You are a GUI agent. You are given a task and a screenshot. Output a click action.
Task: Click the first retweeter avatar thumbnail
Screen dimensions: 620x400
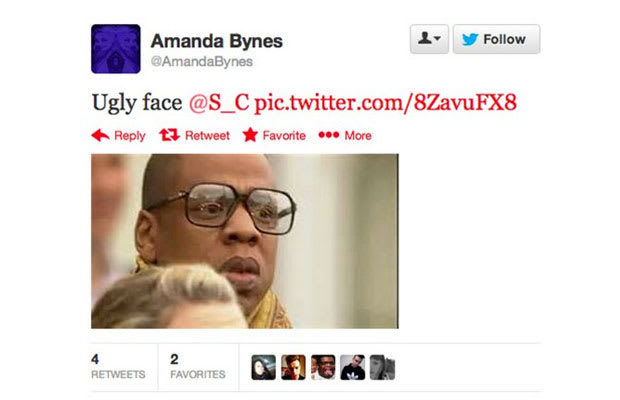263,367
